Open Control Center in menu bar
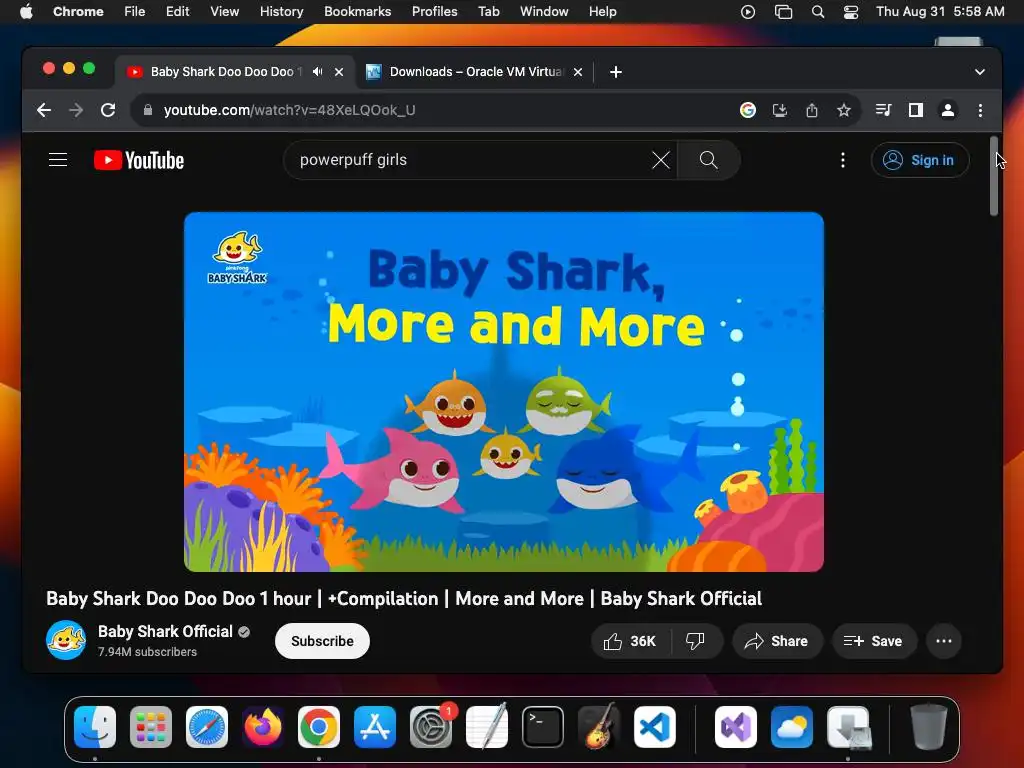Screen dimensions: 1024x768 tap(851, 12)
